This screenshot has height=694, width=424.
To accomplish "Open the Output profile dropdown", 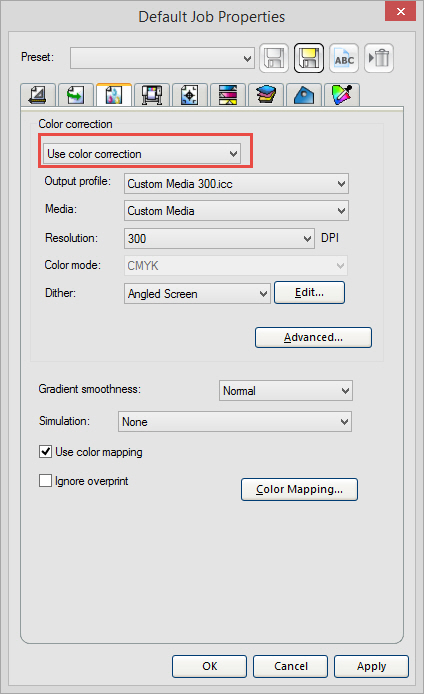I will pos(236,184).
